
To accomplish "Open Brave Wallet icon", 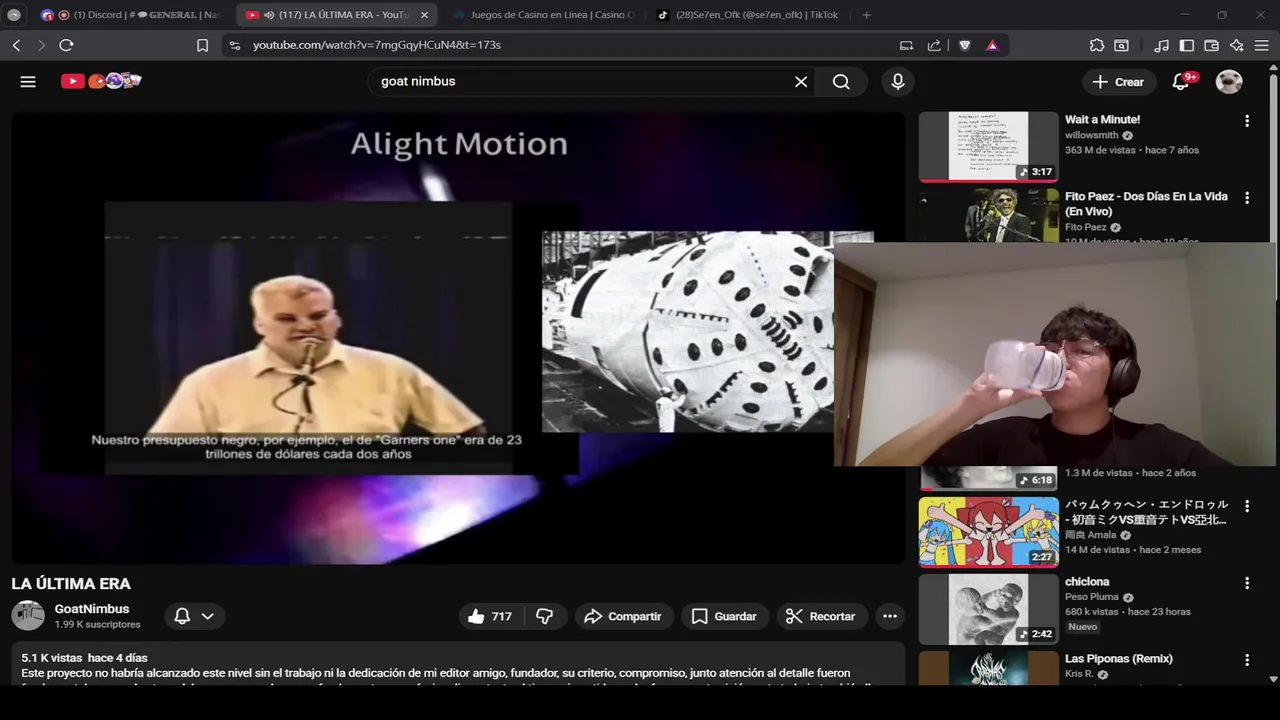I will pos(1212,45).
